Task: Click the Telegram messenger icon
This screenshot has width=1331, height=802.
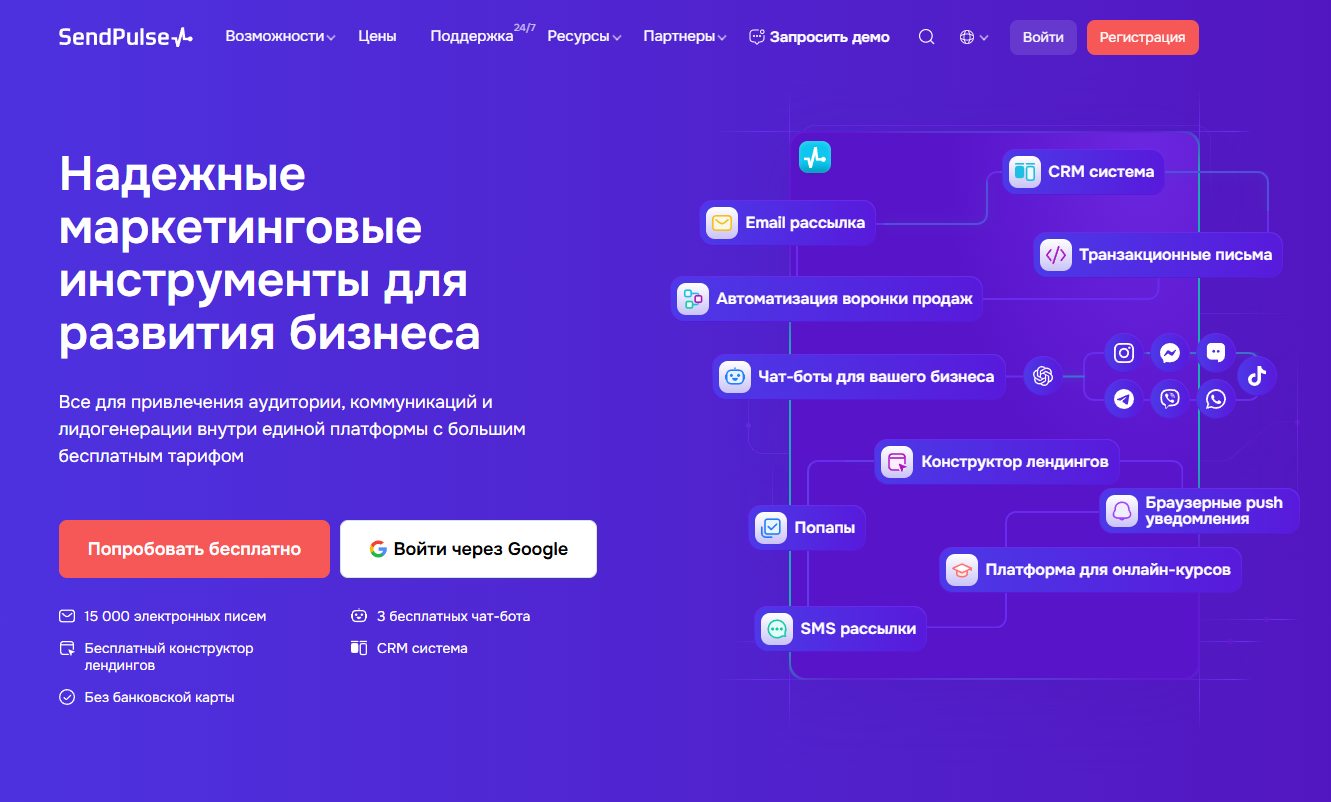Action: click(1123, 398)
